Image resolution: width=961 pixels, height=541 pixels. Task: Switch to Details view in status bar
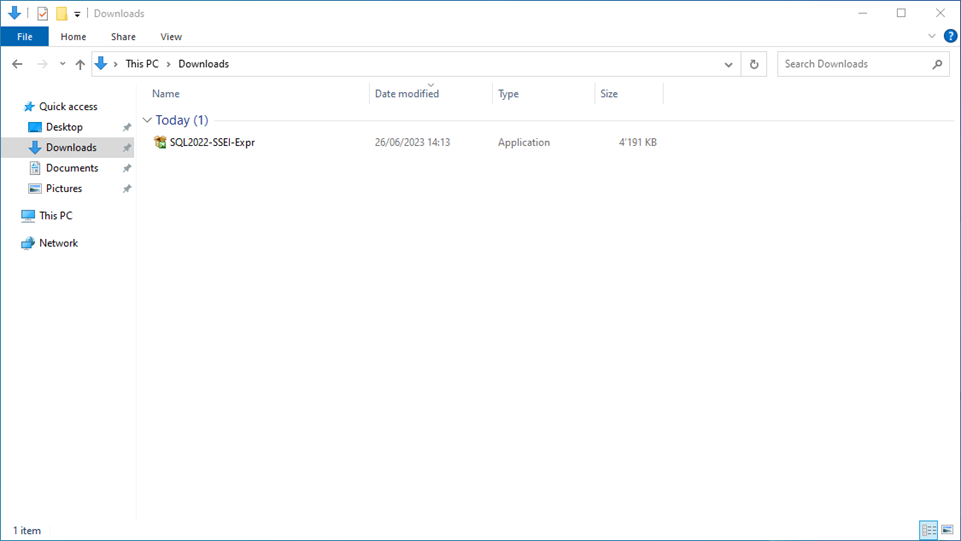pyautogui.click(x=929, y=530)
